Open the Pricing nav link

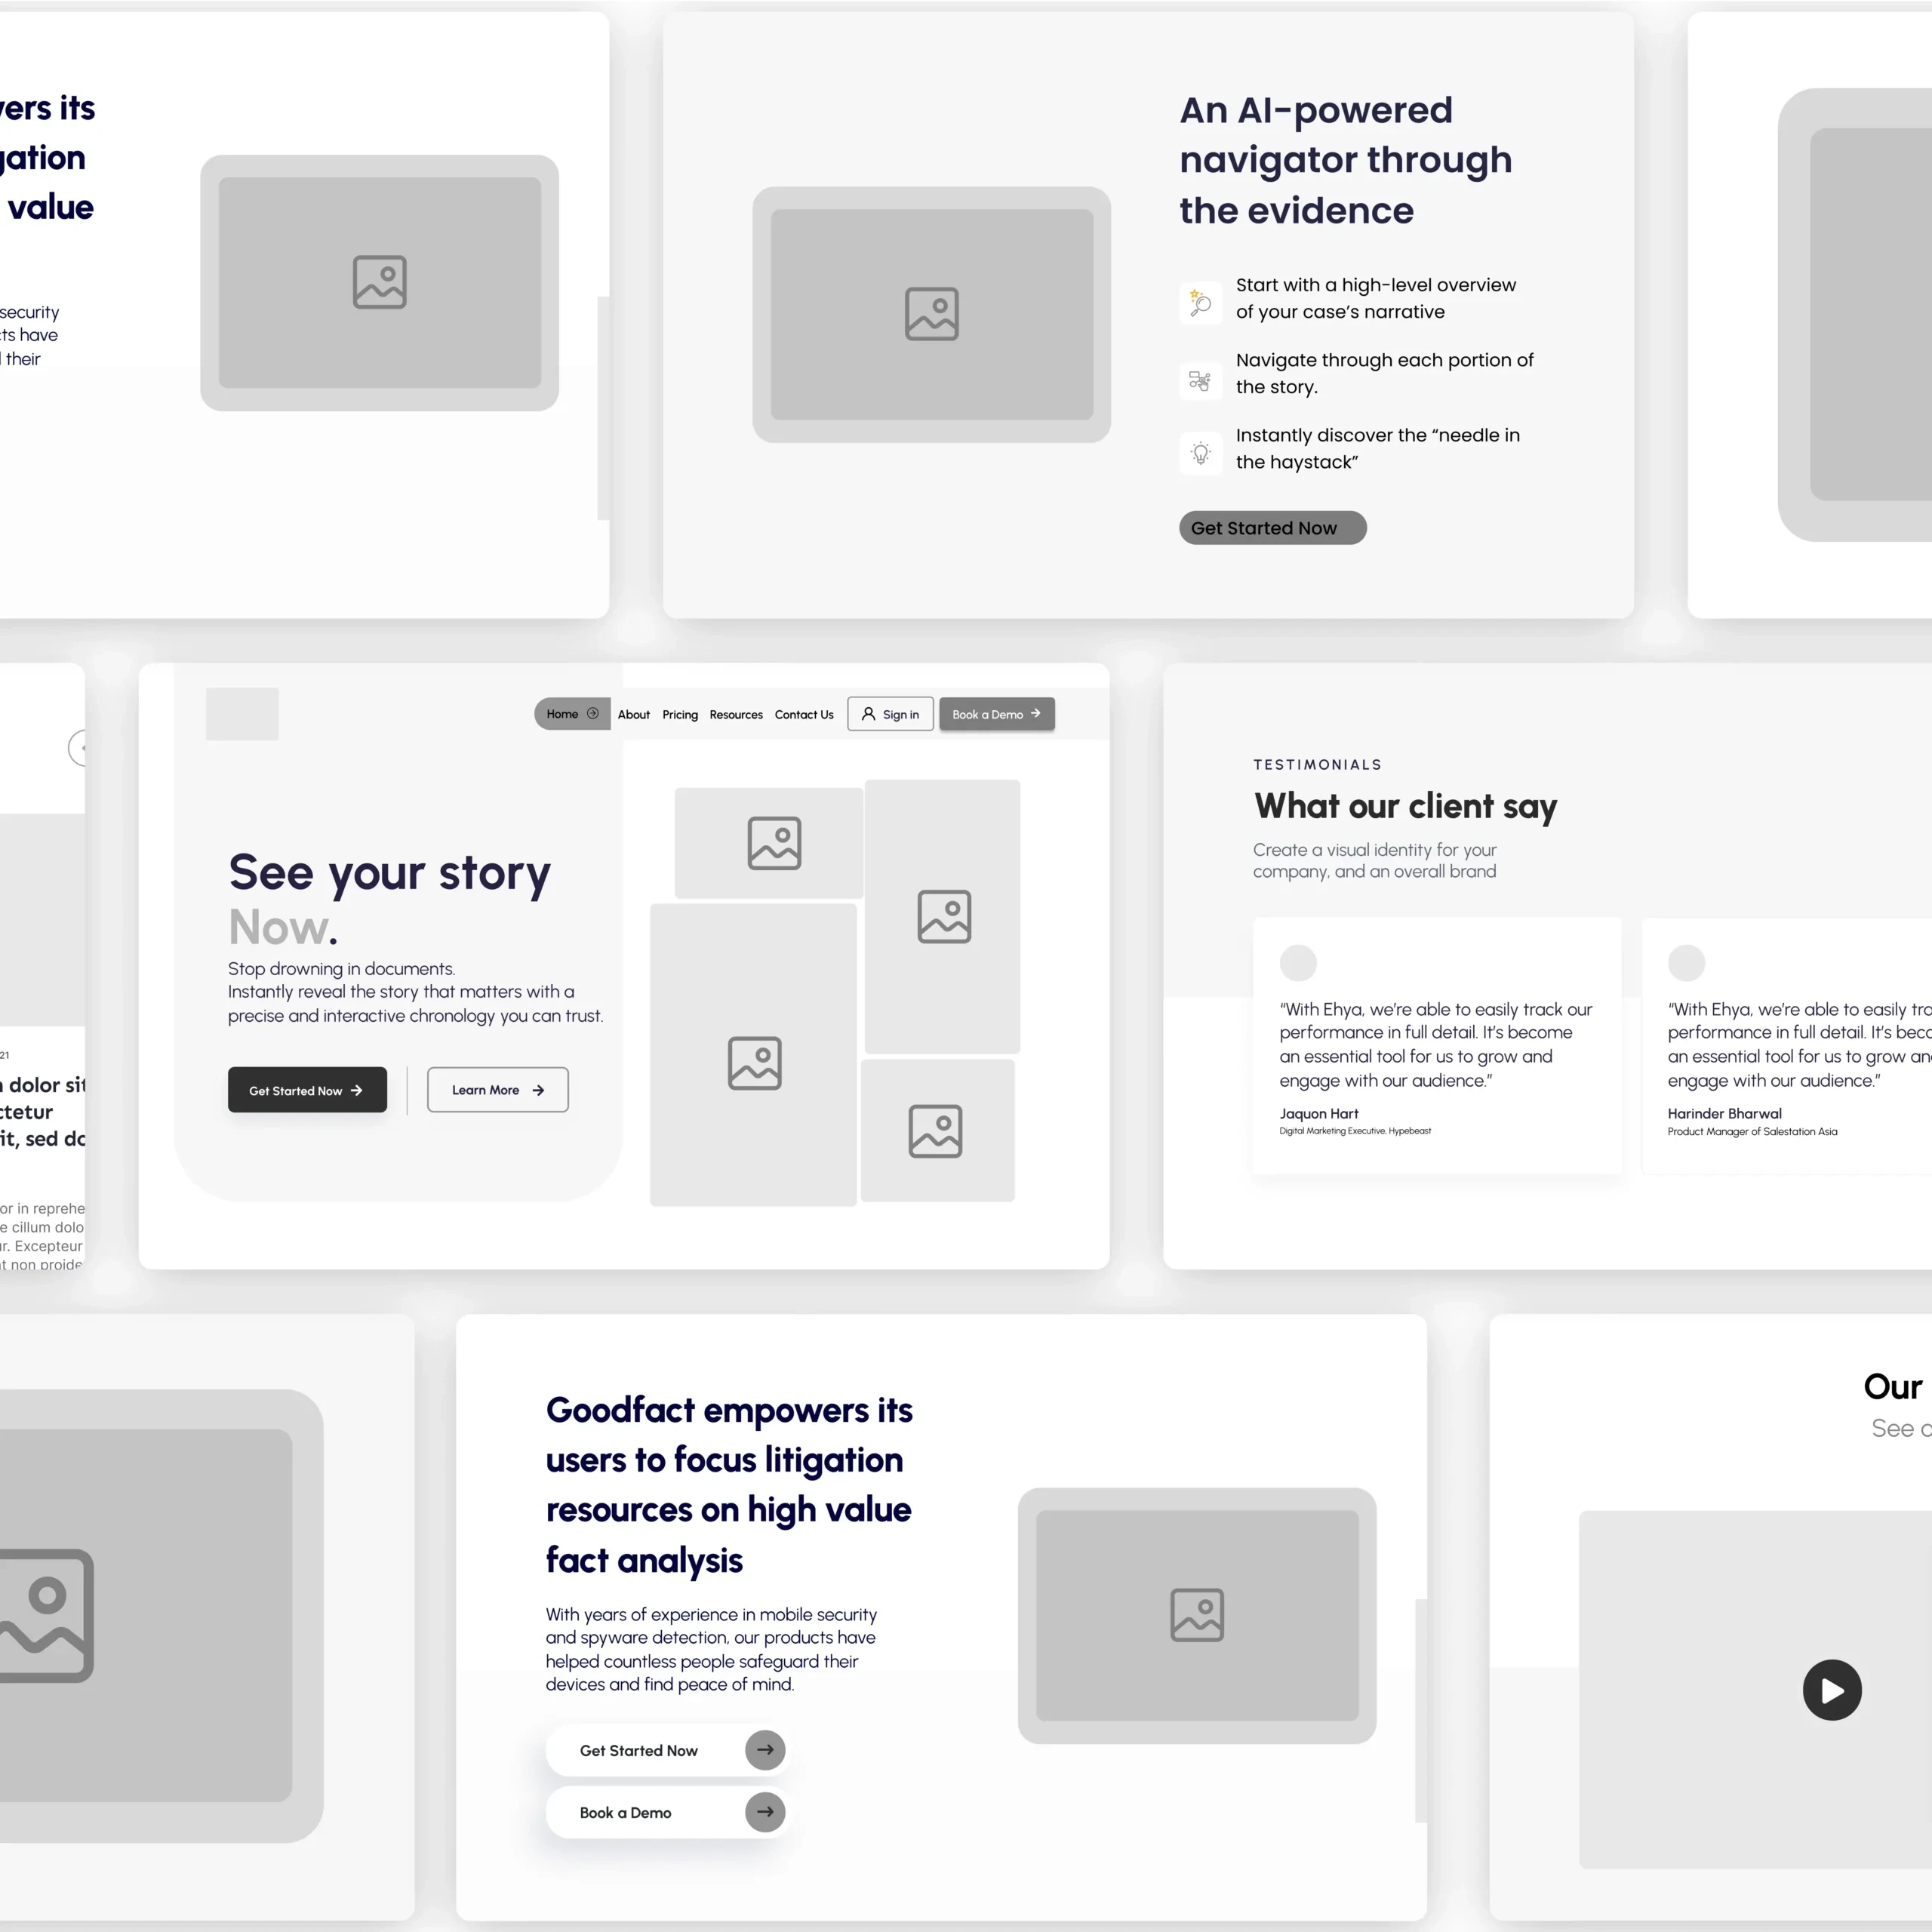pos(680,715)
